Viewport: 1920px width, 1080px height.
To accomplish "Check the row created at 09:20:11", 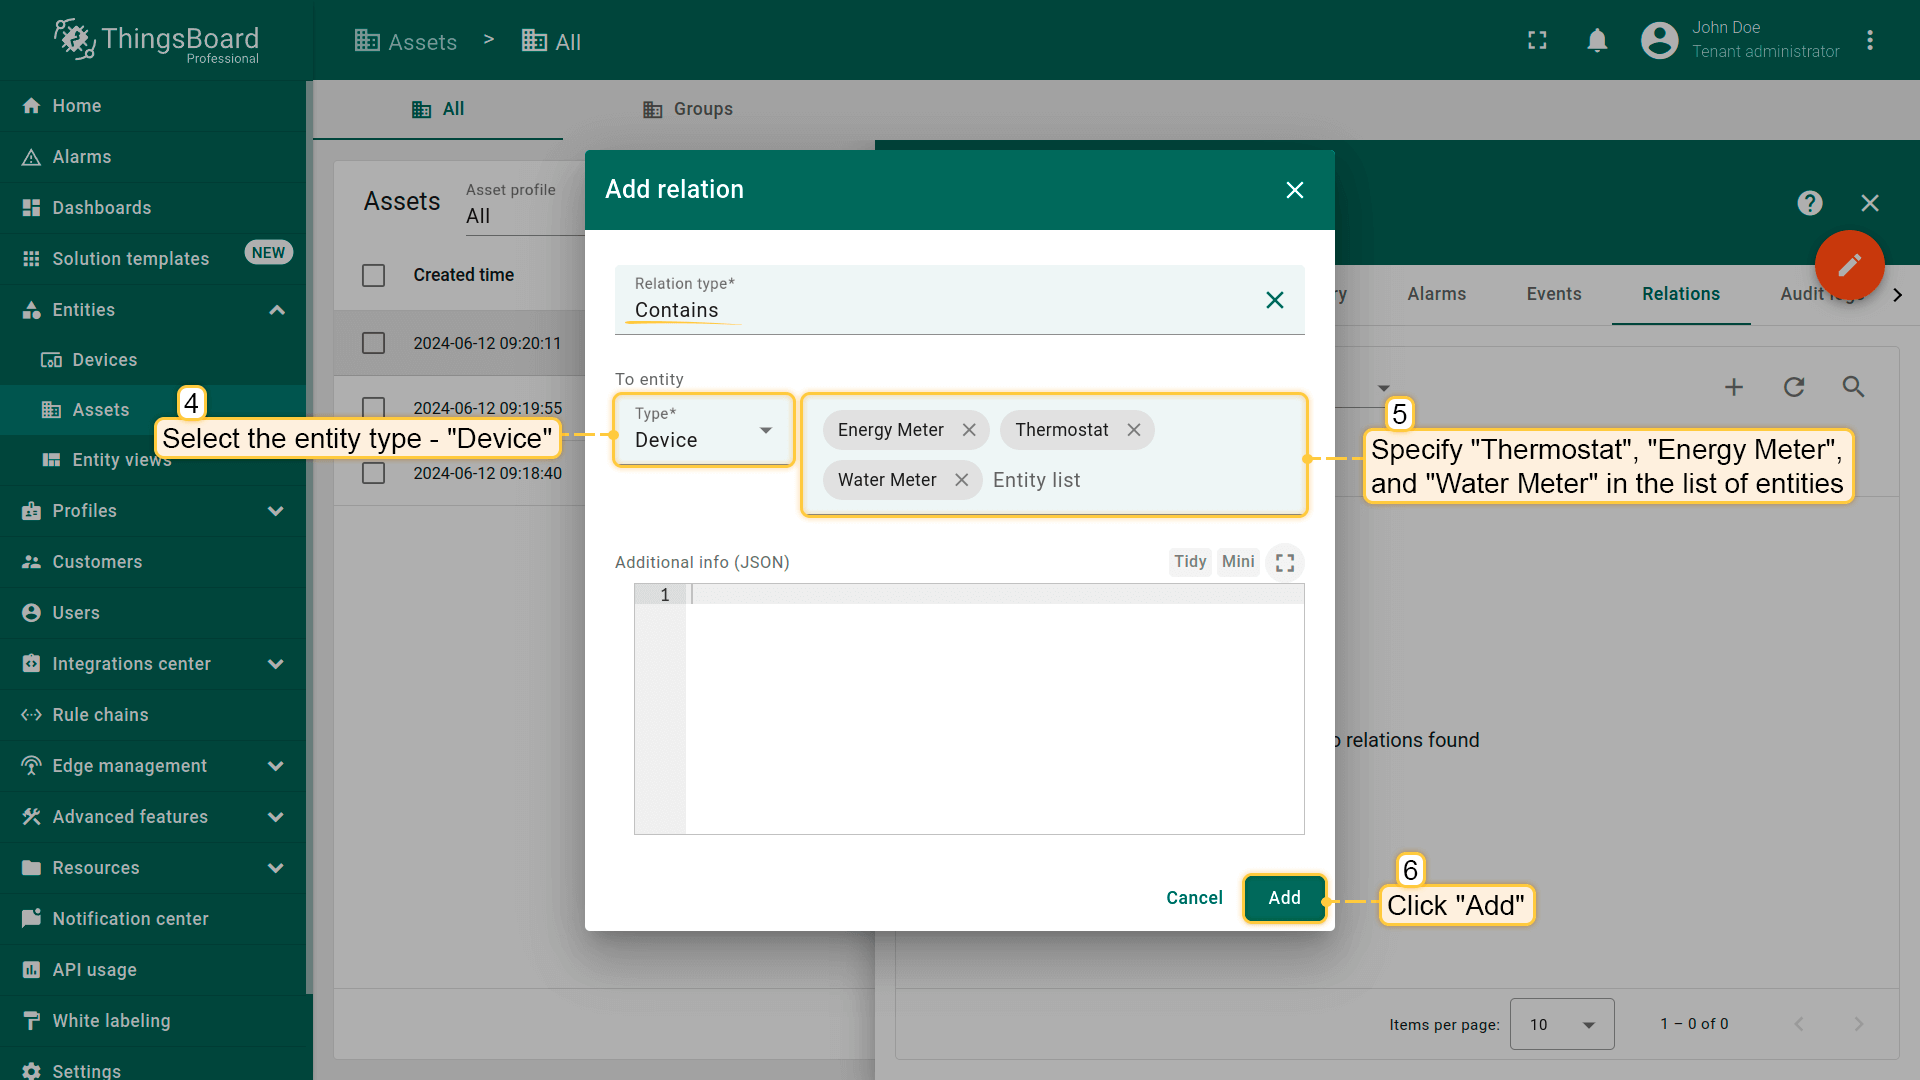I will 373,343.
